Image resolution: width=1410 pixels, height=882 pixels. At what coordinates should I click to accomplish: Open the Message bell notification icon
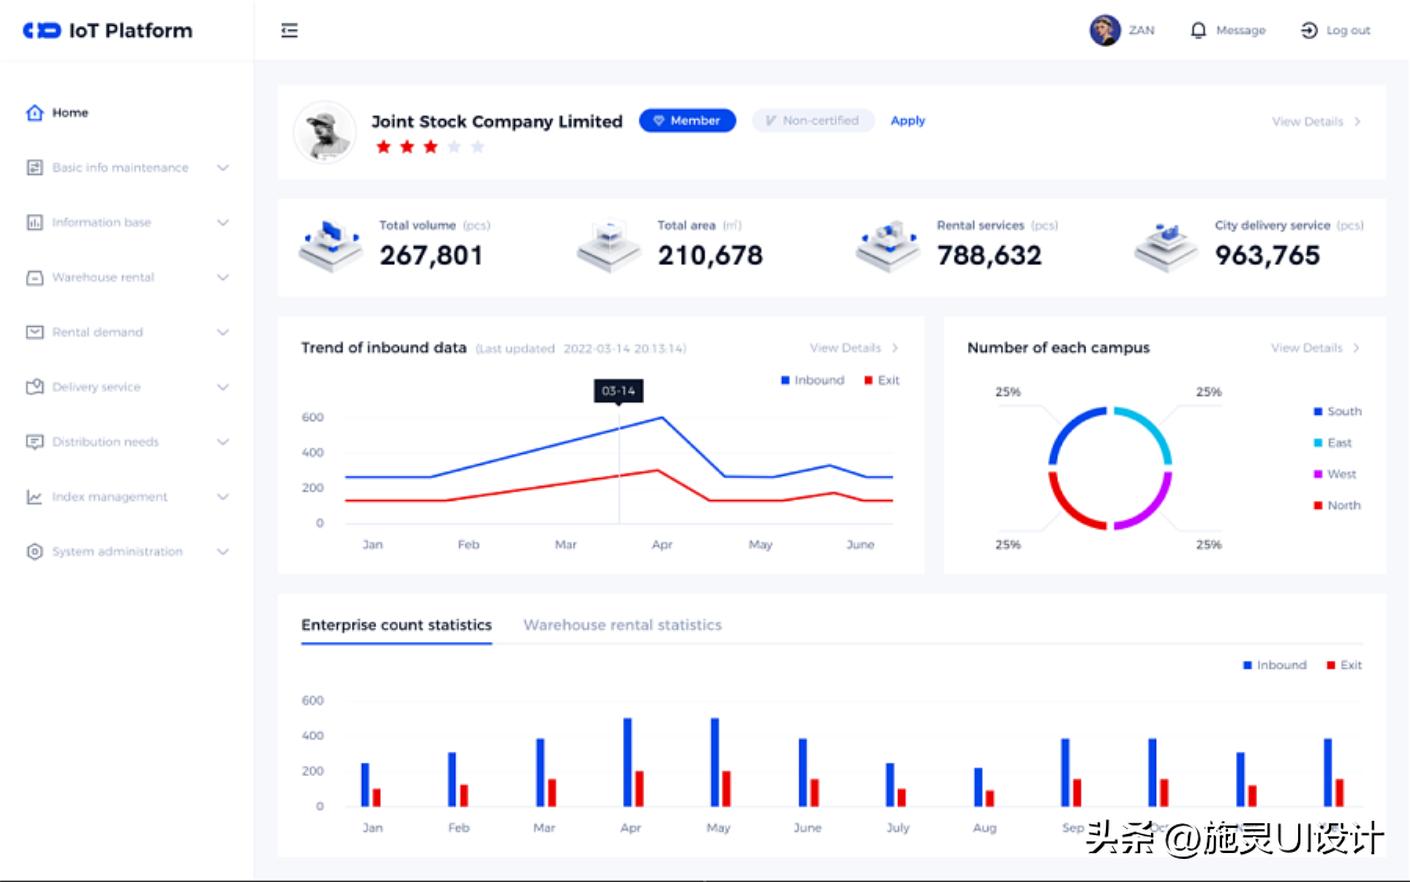pyautogui.click(x=1198, y=31)
